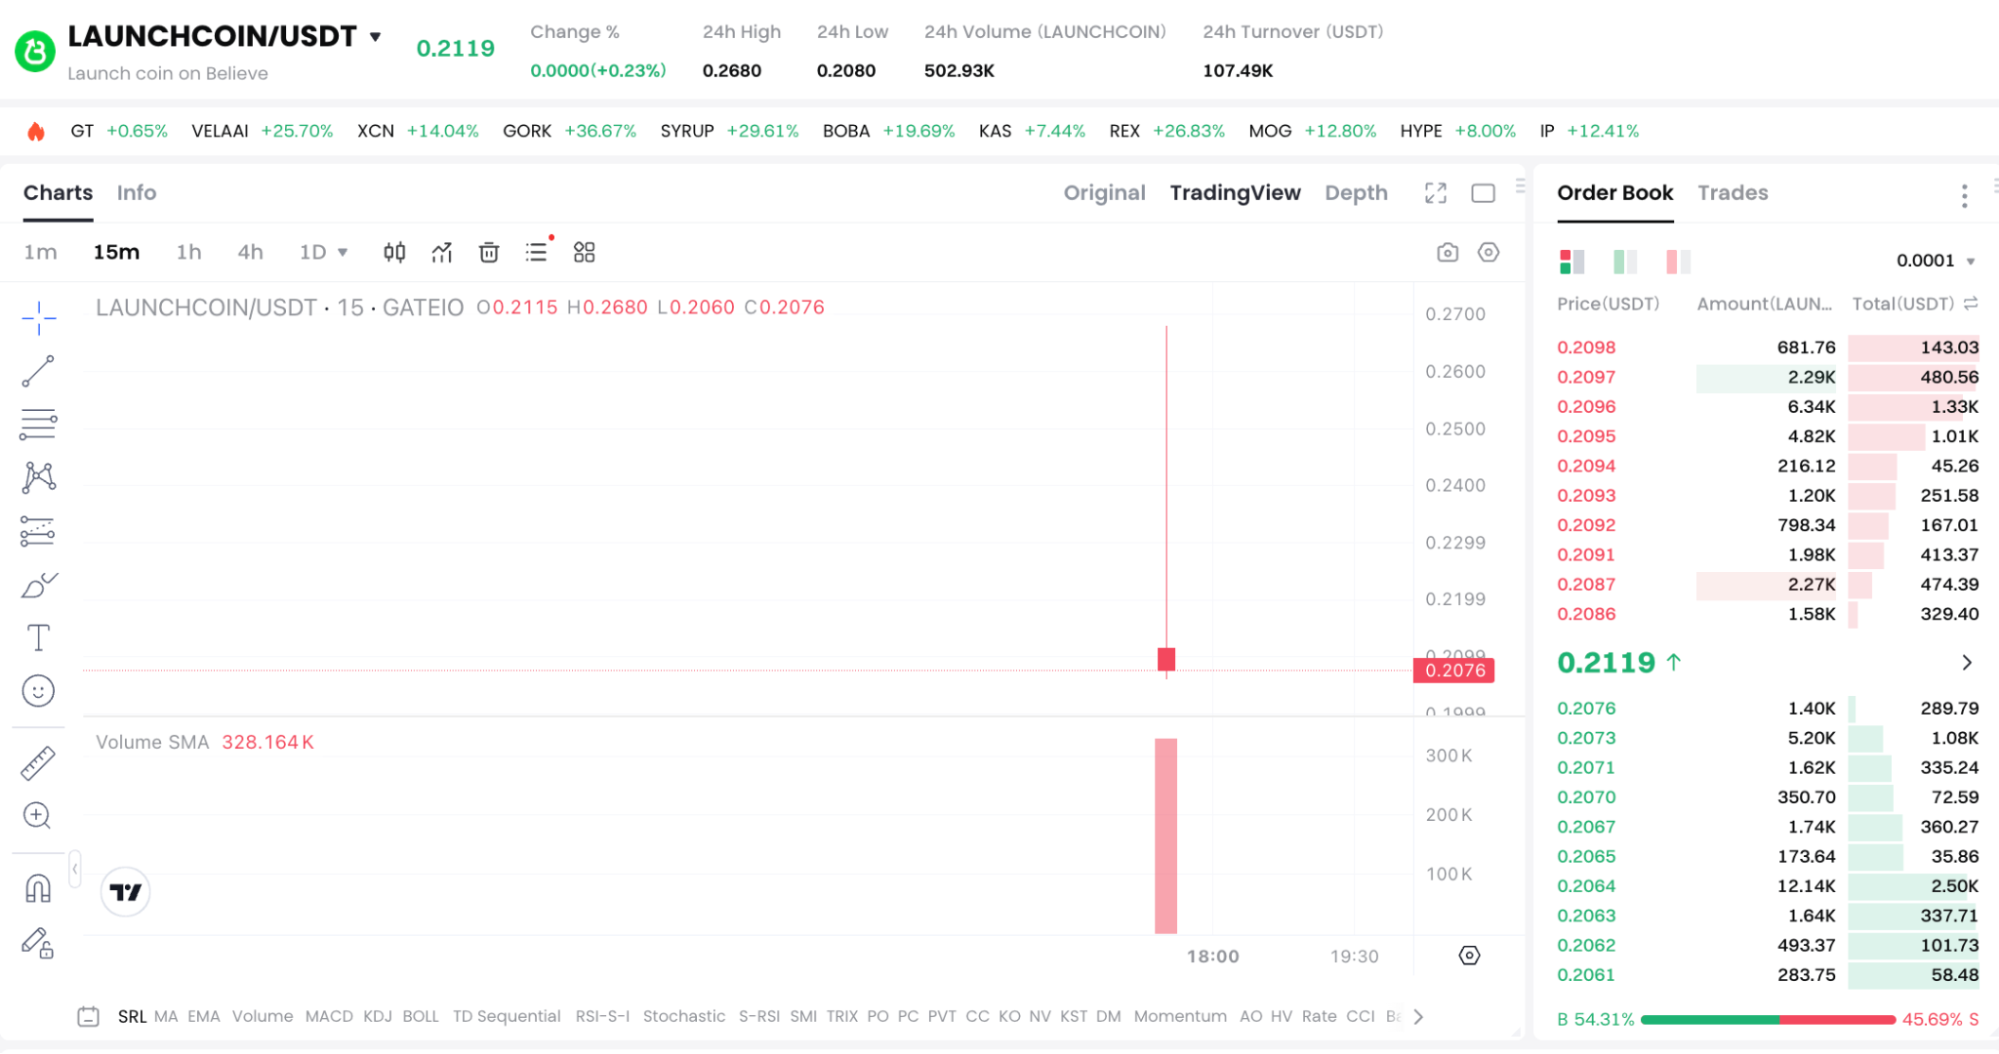Switch to the Charts tab
Image resolution: width=1999 pixels, height=1054 pixels.
coord(58,193)
